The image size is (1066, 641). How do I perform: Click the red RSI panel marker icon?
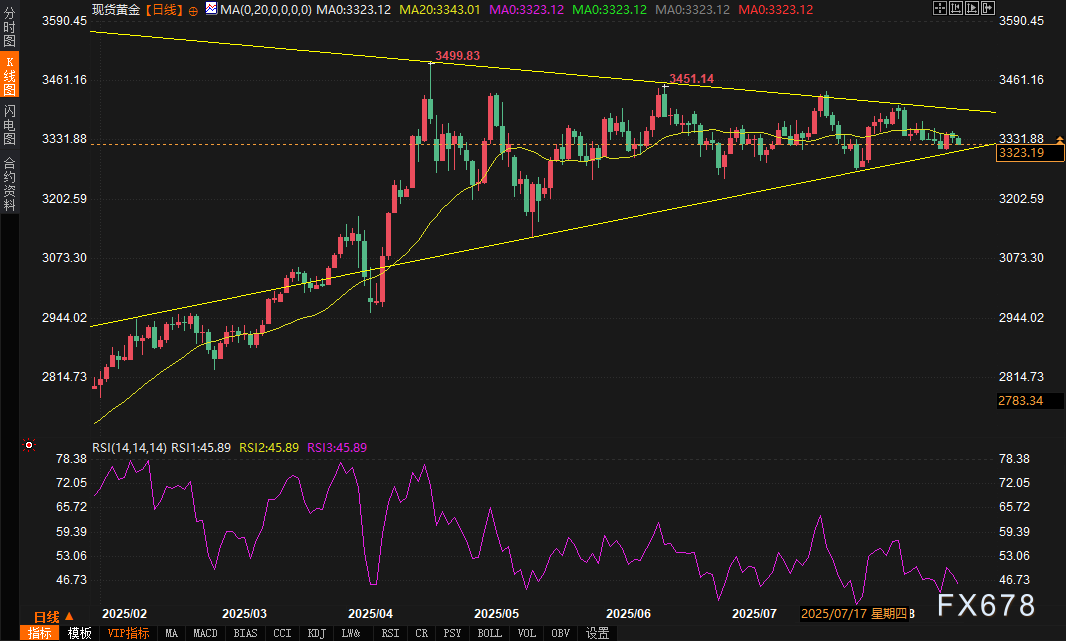pyautogui.click(x=29, y=445)
